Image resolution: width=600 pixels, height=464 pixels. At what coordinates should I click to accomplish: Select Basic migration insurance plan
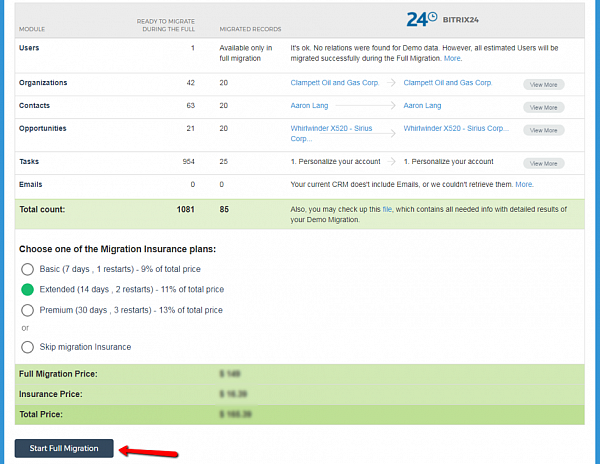pos(27,269)
